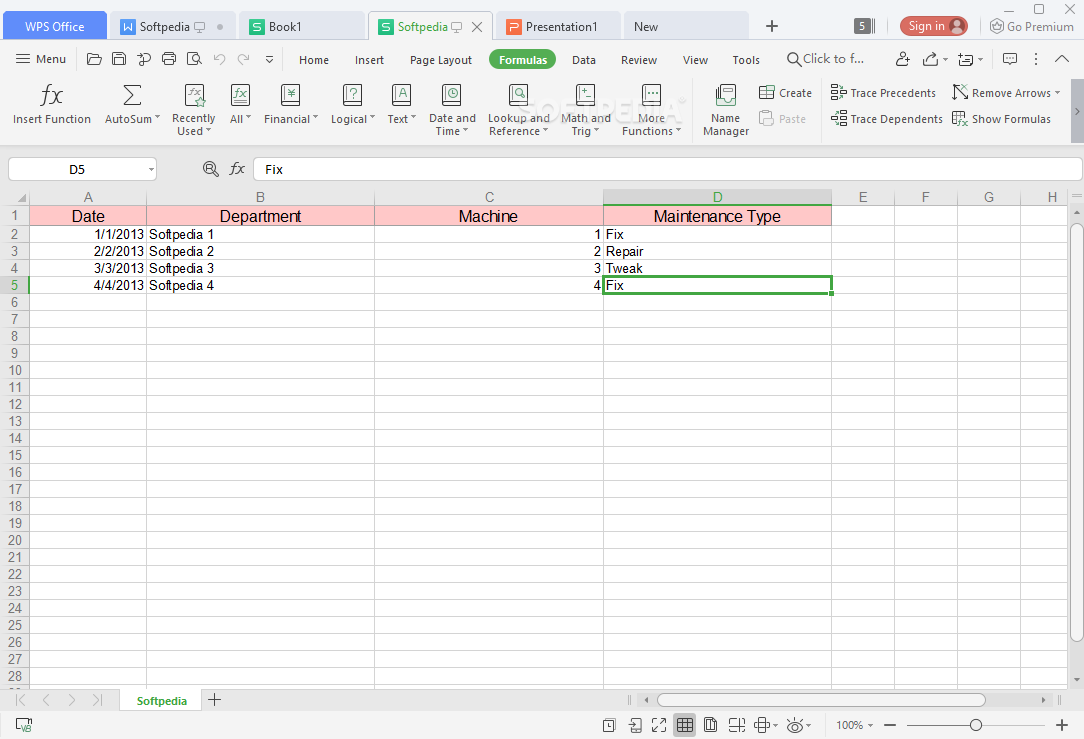Open Logical functions
This screenshot has width=1084, height=739.
click(x=353, y=104)
